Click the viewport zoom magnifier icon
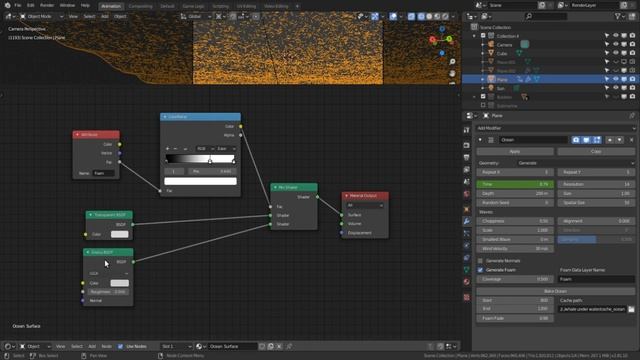 (452, 62)
